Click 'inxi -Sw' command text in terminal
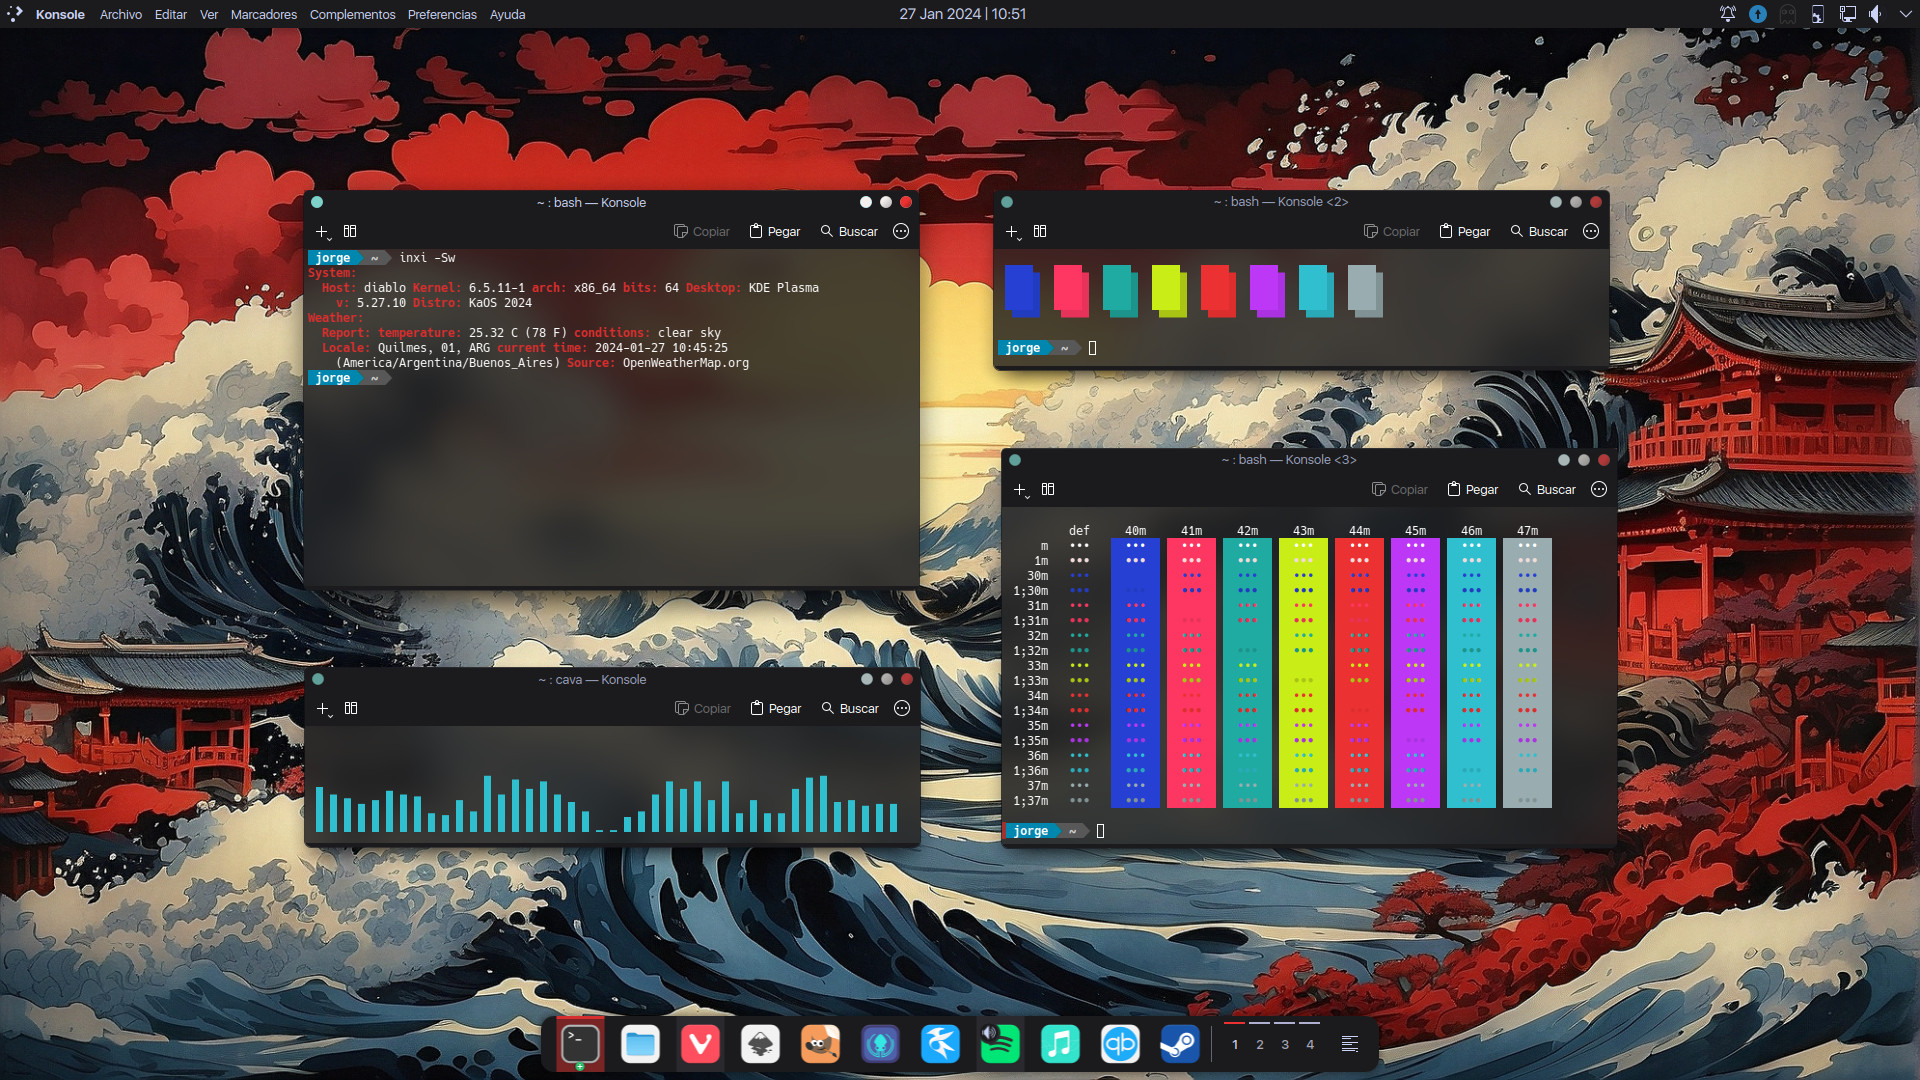 tap(427, 258)
